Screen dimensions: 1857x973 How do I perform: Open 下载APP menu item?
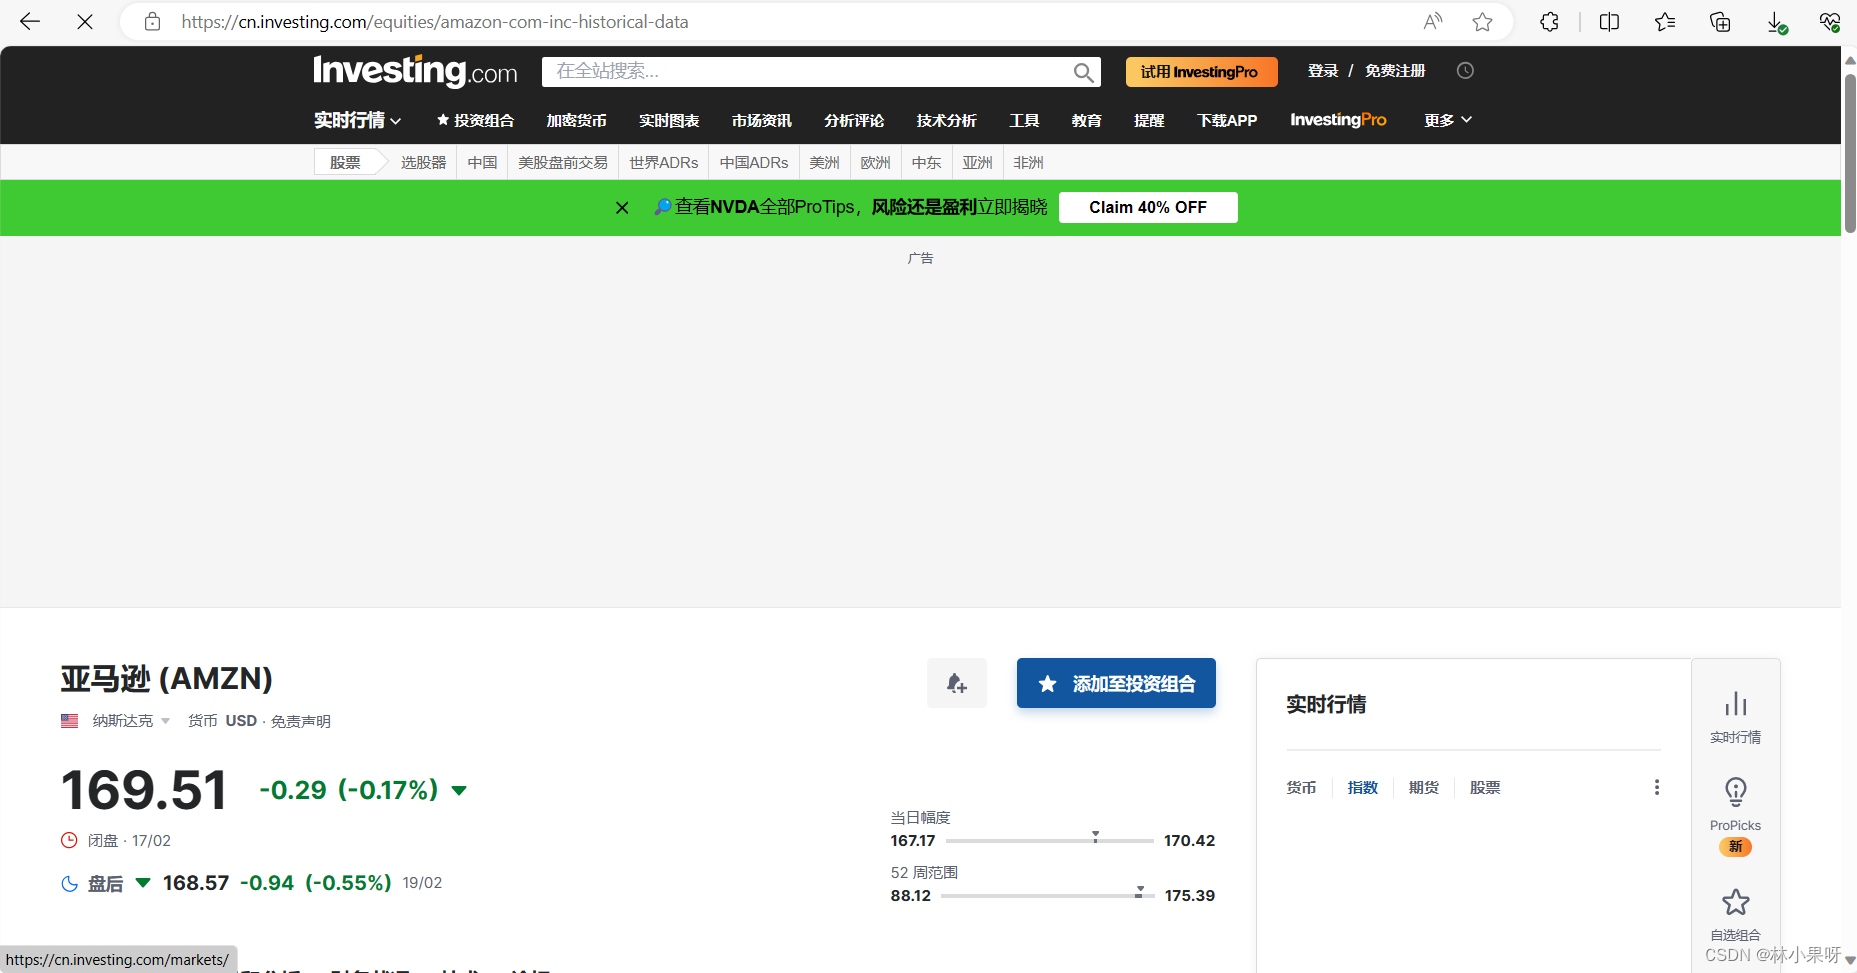coord(1227,120)
